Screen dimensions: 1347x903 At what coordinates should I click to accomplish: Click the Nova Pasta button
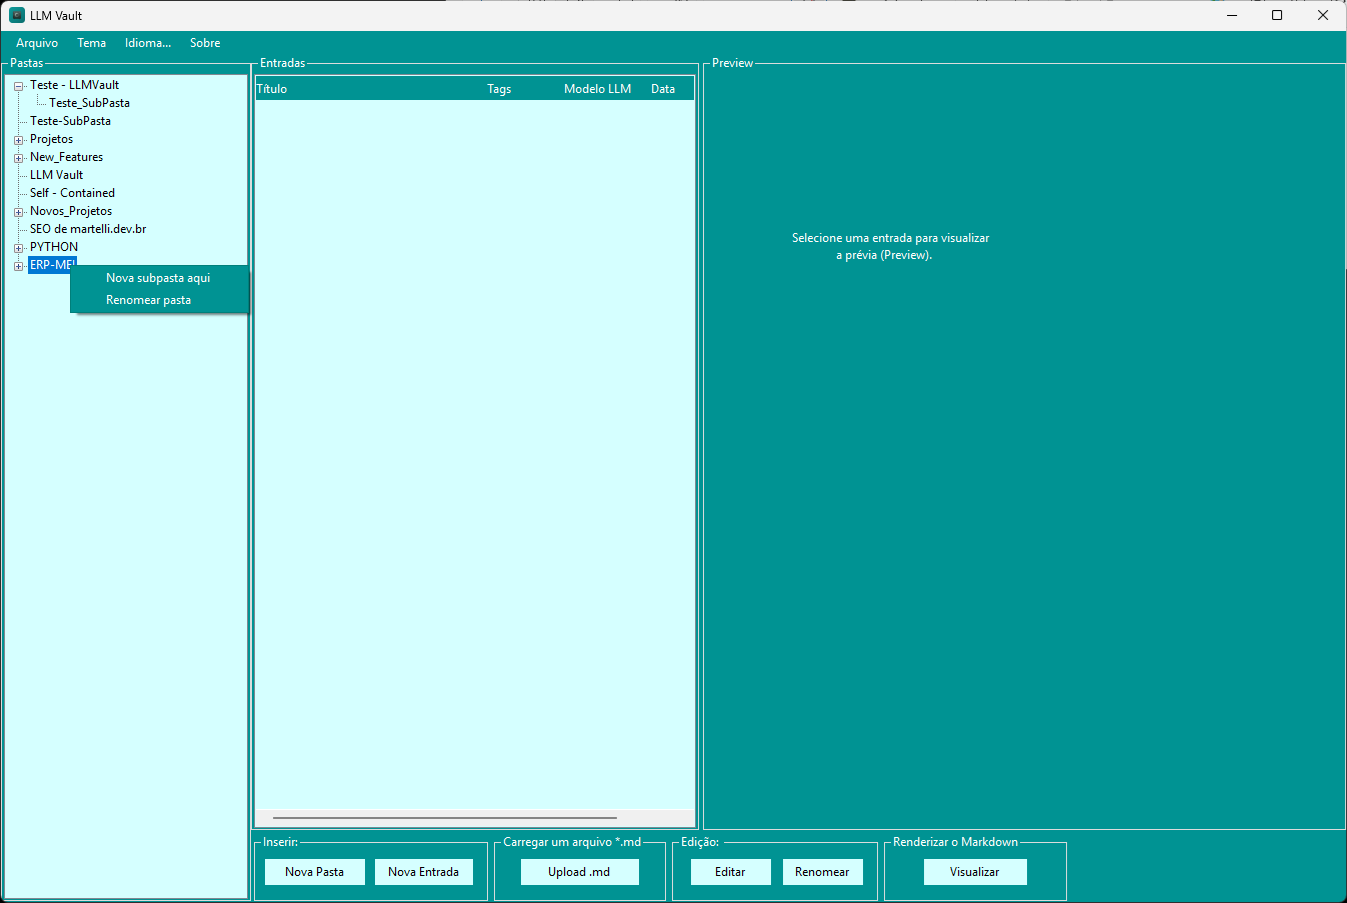tap(314, 872)
